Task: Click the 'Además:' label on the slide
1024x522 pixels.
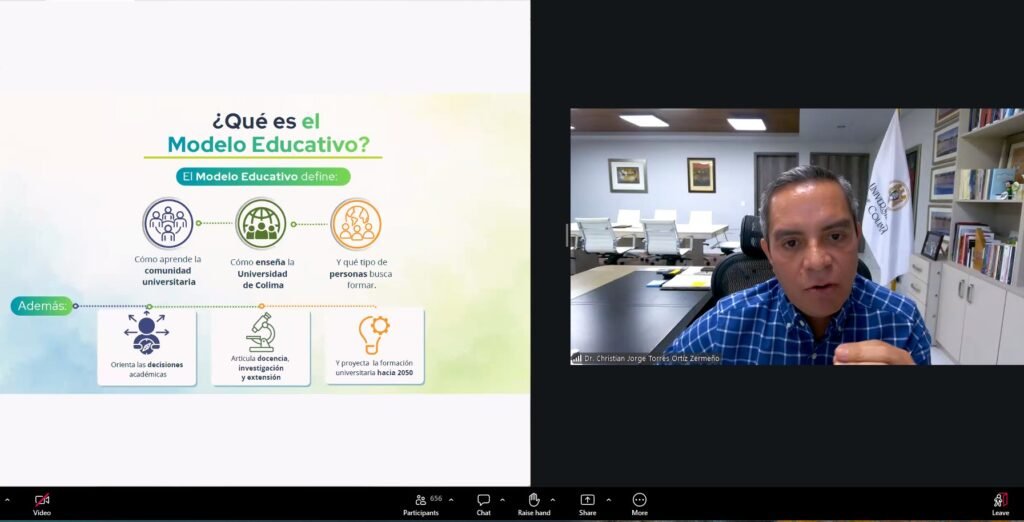Action: (x=42, y=306)
